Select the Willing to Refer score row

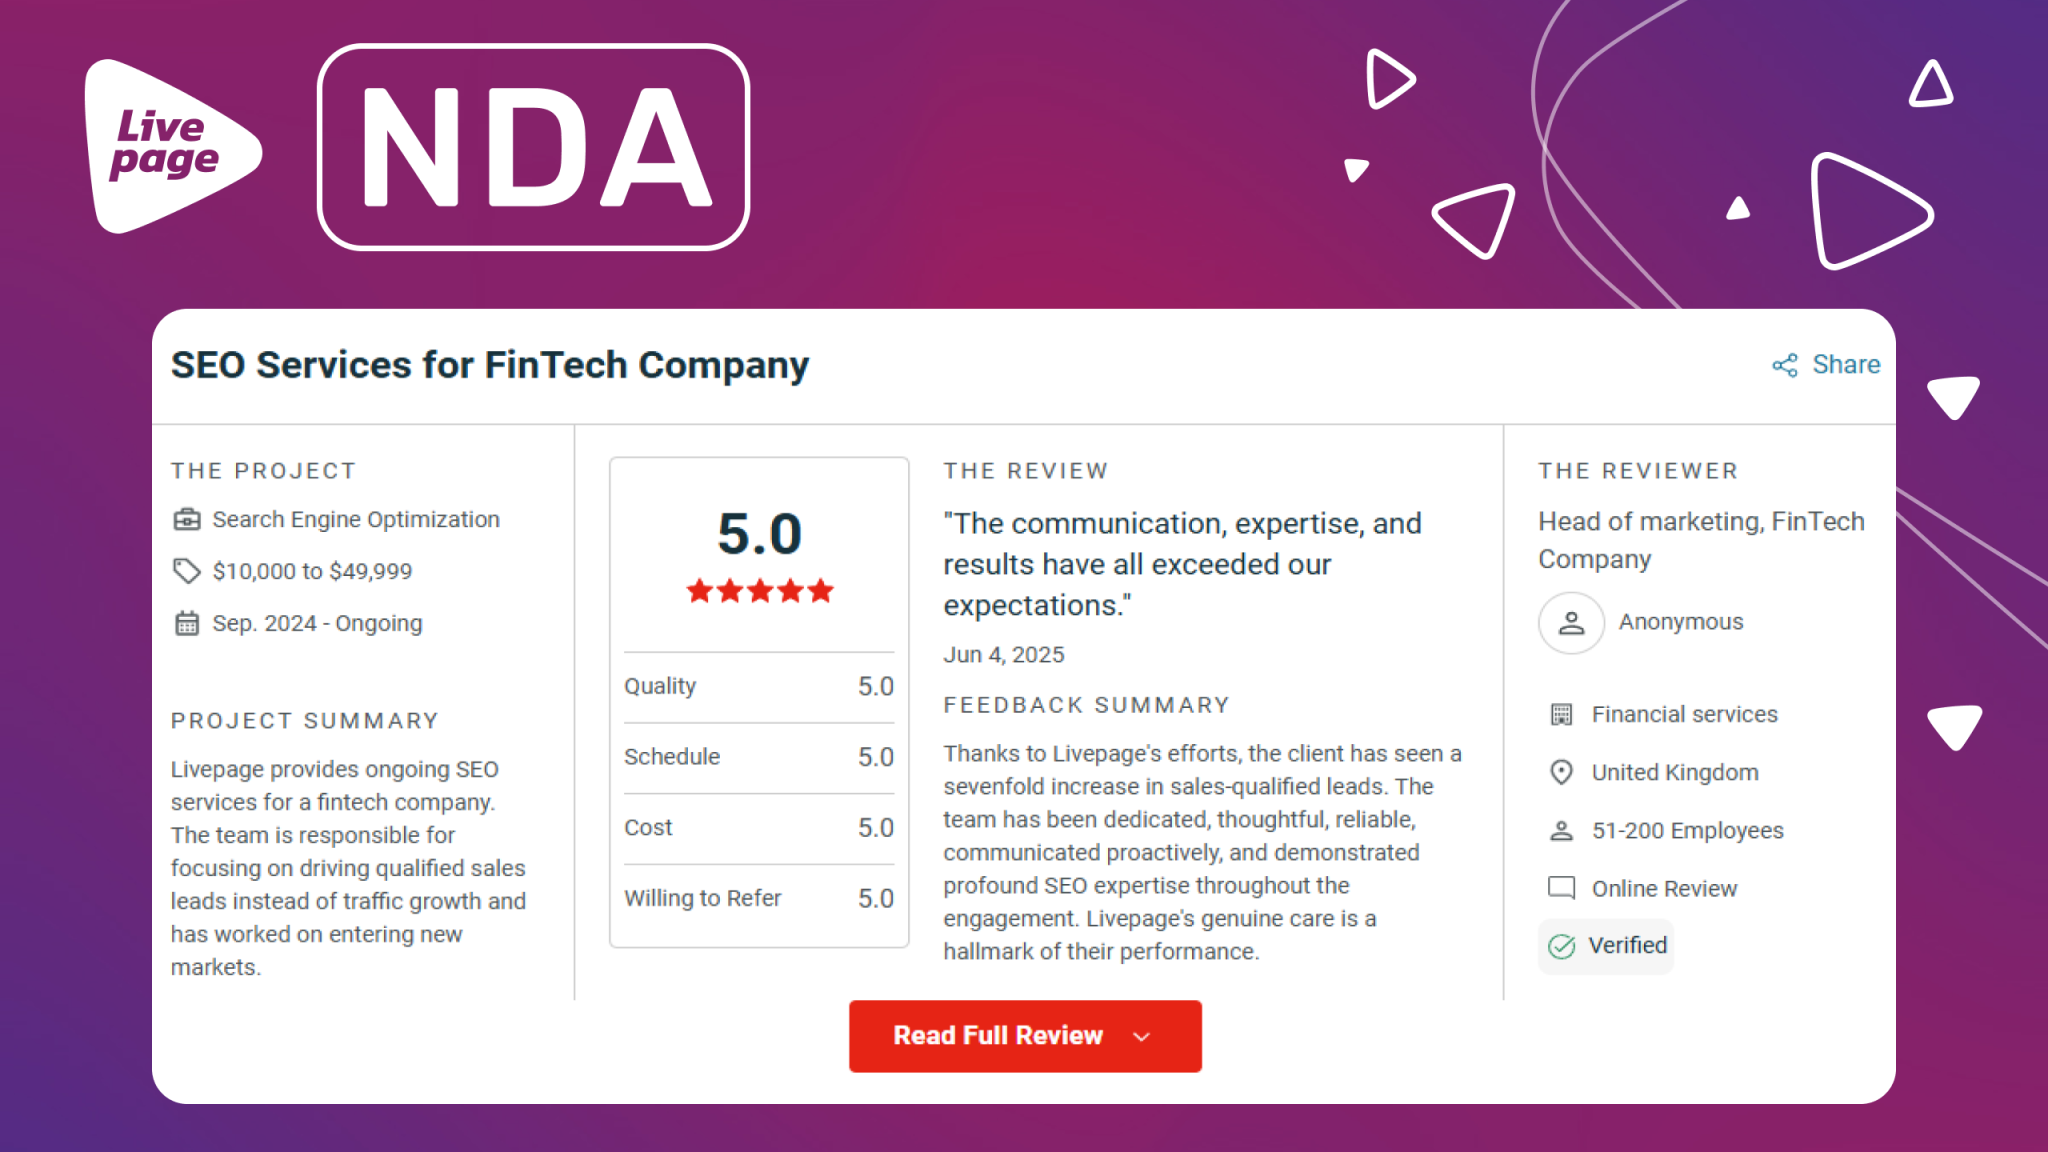(759, 898)
